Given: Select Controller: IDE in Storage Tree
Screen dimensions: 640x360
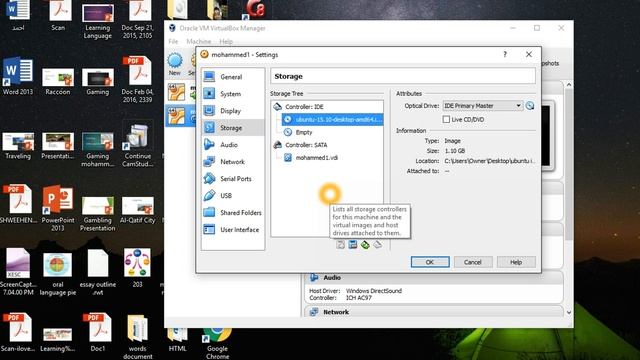Looking at the screenshot, I should coord(304,107).
